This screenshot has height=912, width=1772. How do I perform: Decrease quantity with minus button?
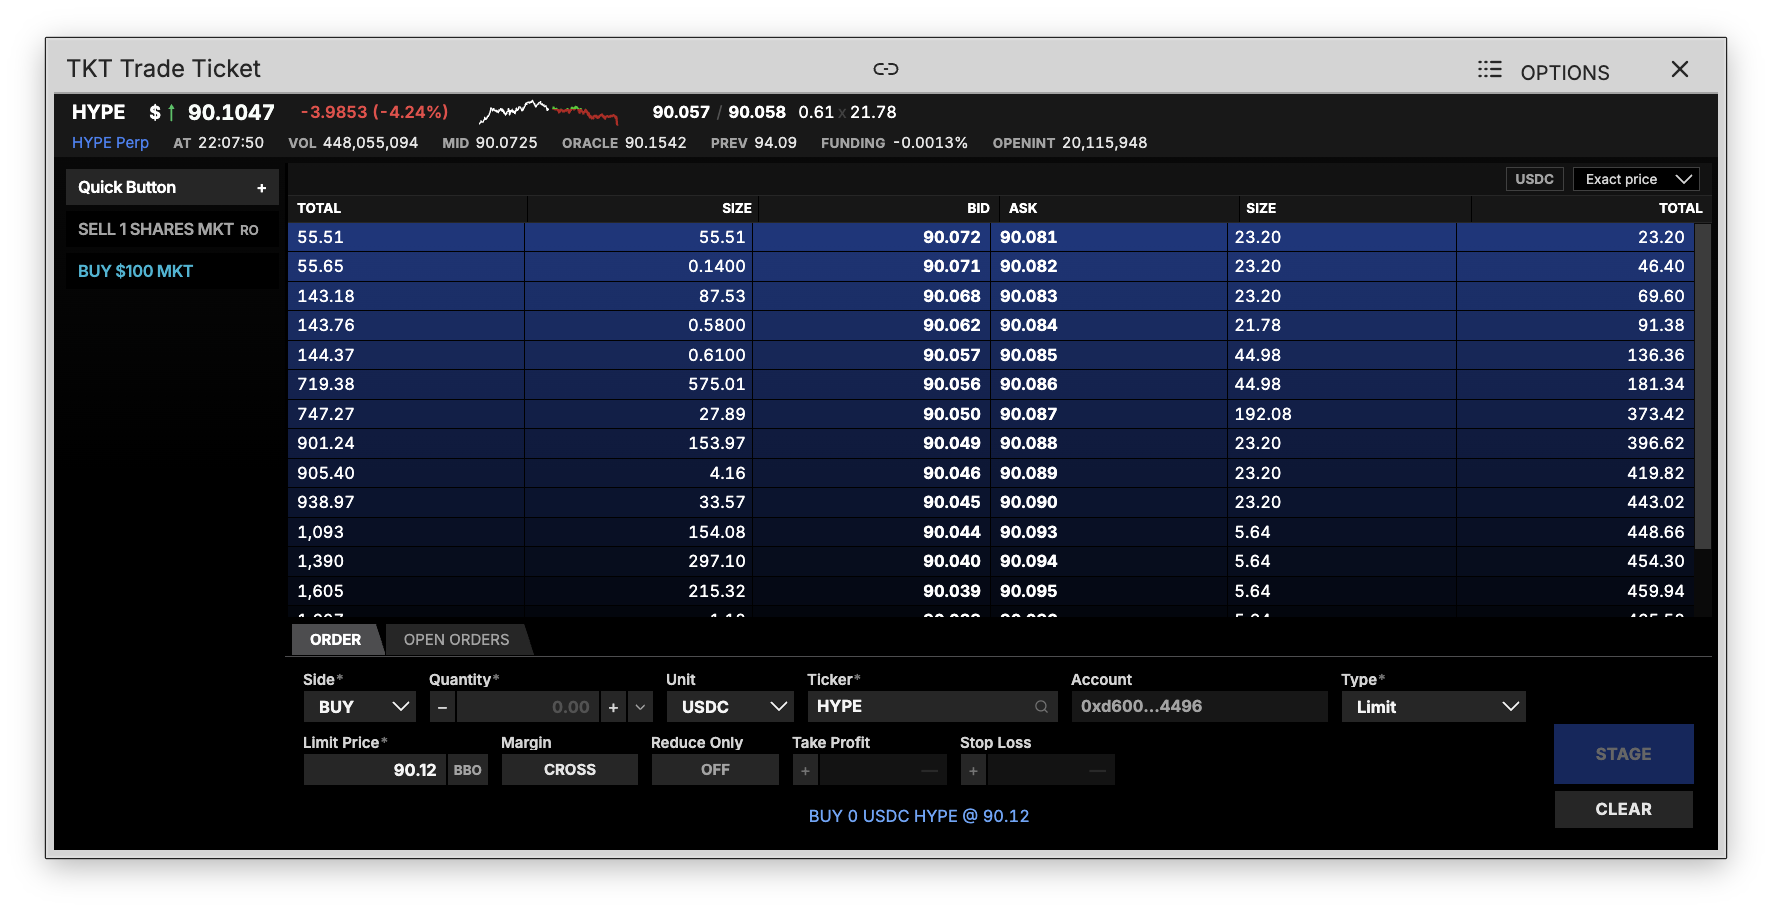point(442,707)
